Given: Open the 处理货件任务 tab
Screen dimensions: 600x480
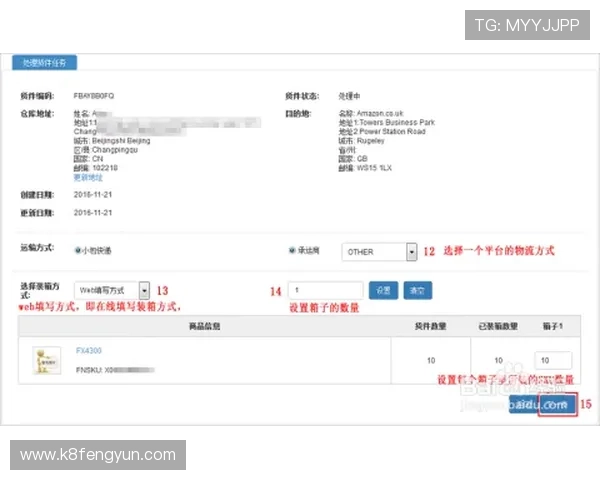Looking at the screenshot, I should click(44, 63).
